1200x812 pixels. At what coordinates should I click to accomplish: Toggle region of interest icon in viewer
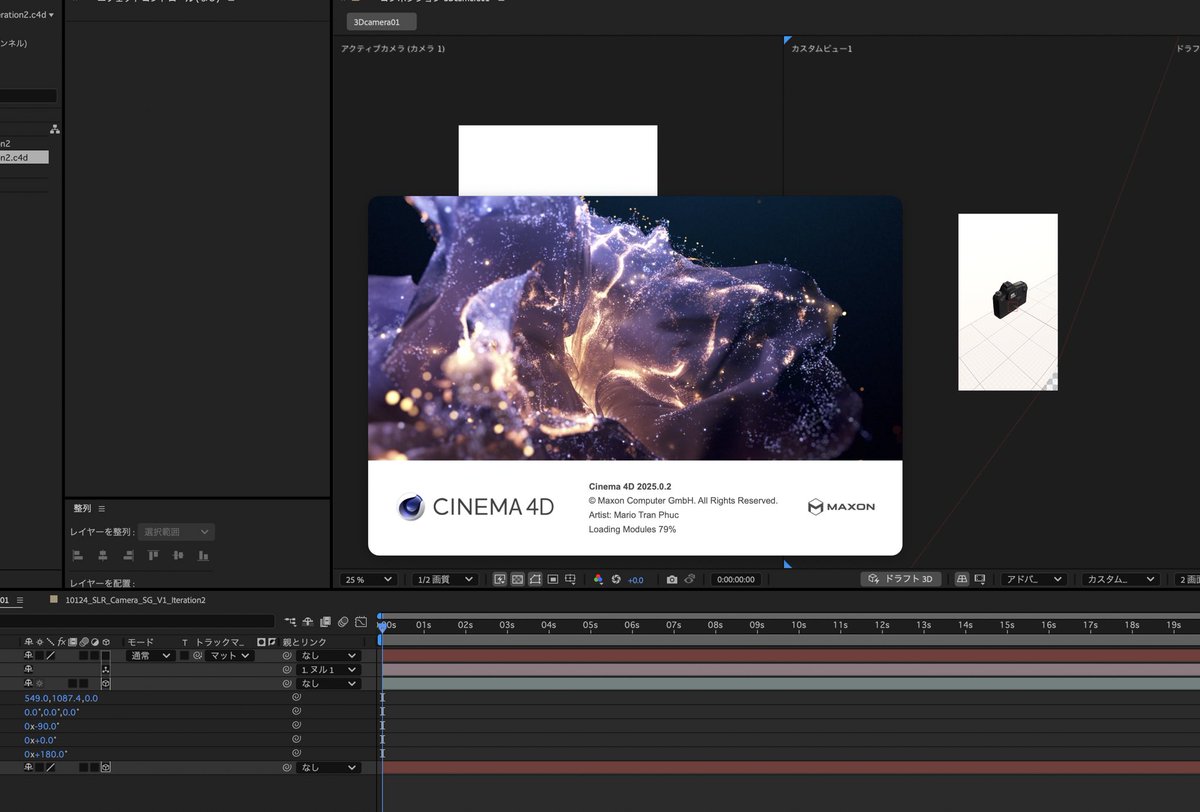point(553,579)
